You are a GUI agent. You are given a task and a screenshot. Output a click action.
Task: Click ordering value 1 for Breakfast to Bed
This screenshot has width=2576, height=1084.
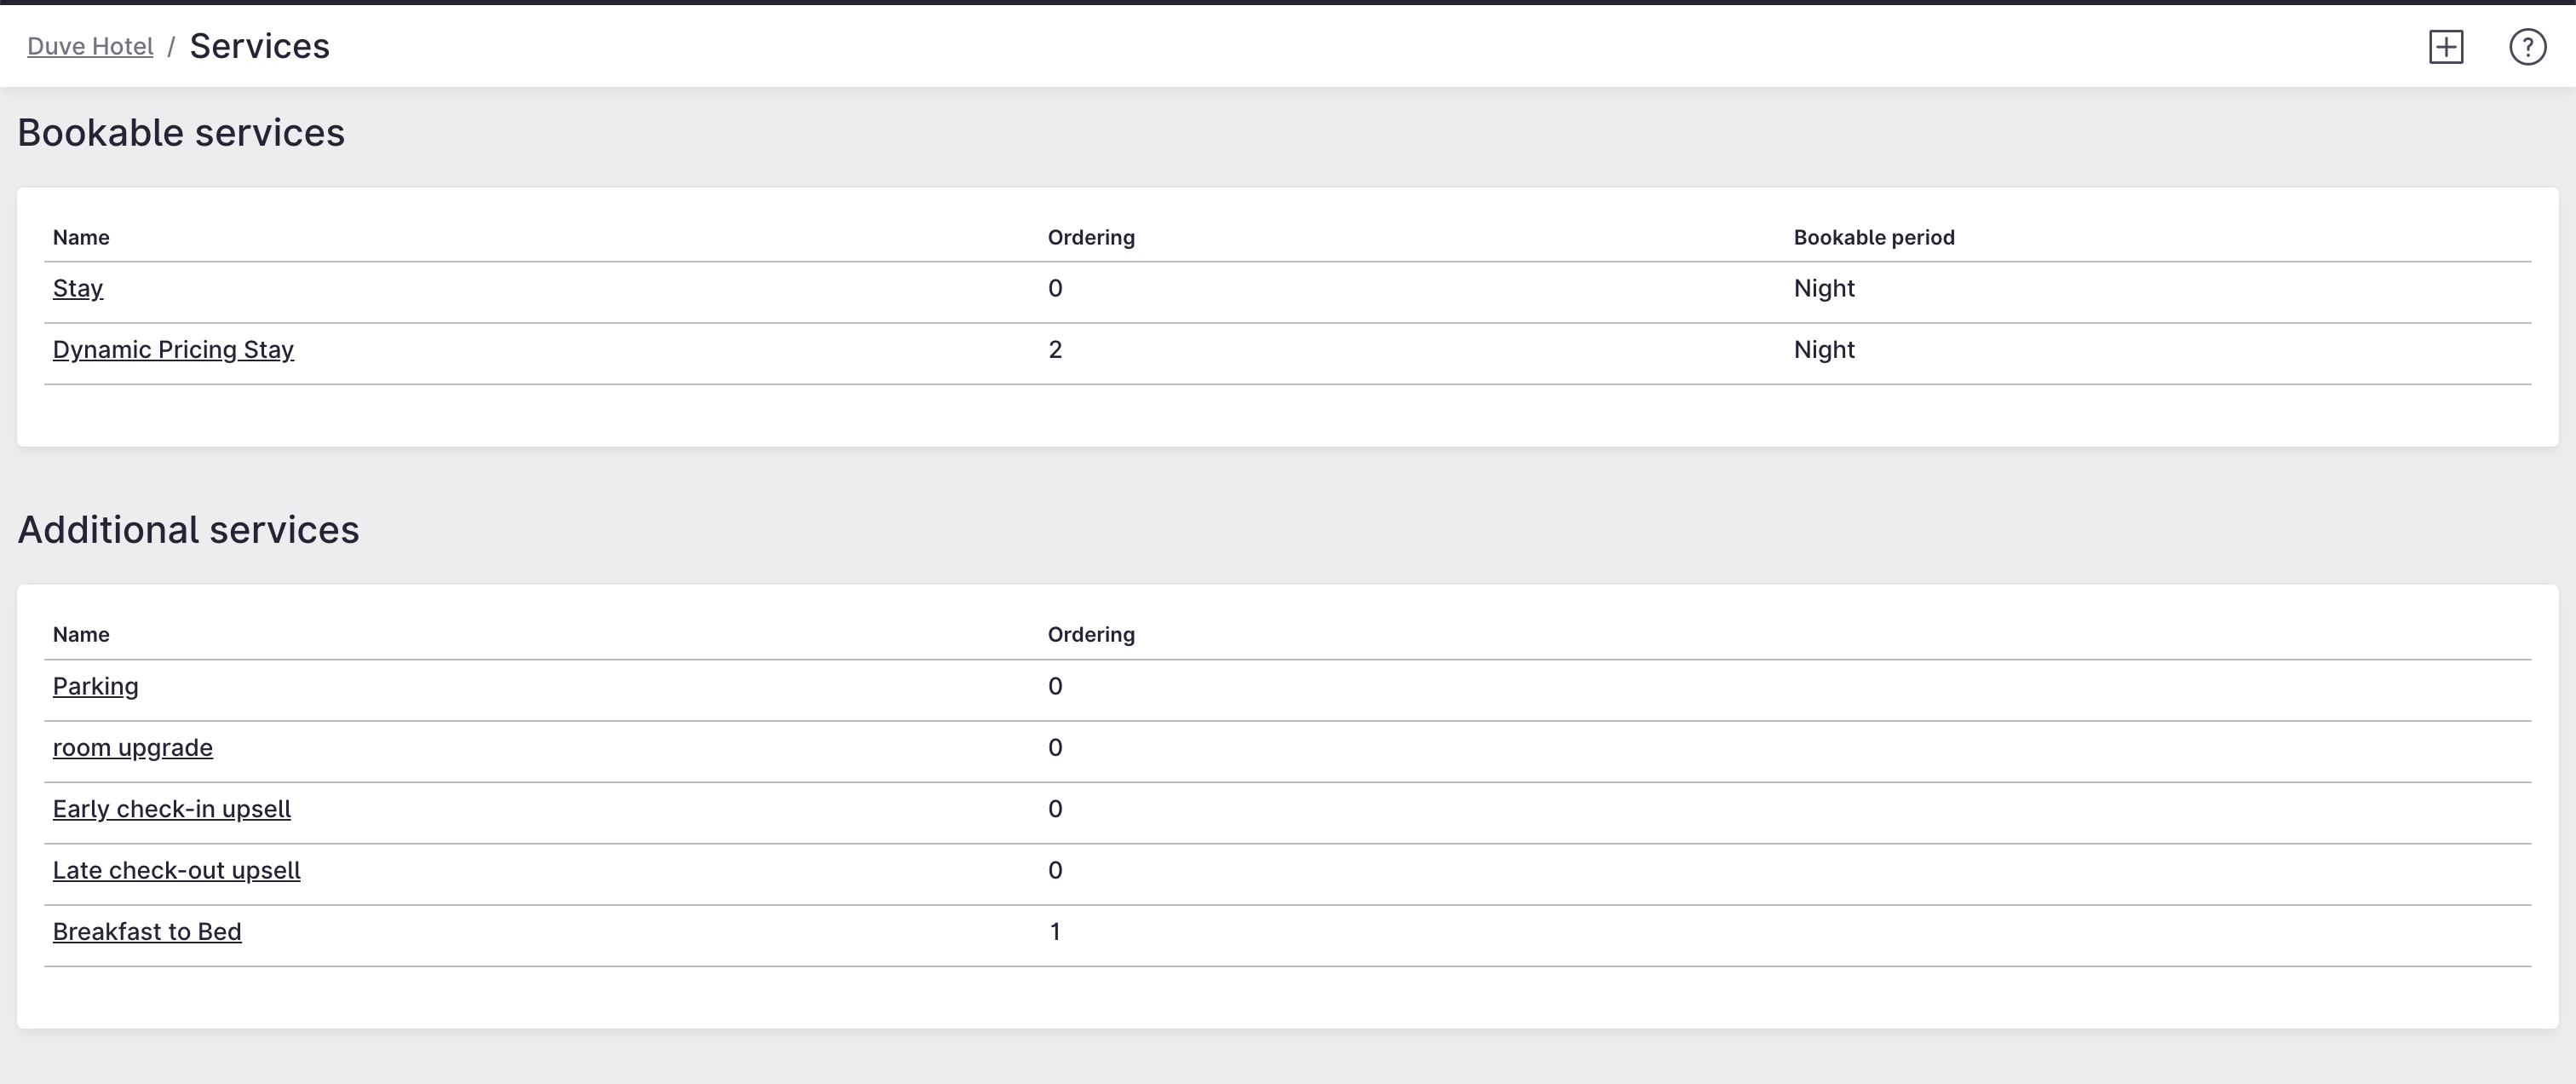[x=1055, y=931]
